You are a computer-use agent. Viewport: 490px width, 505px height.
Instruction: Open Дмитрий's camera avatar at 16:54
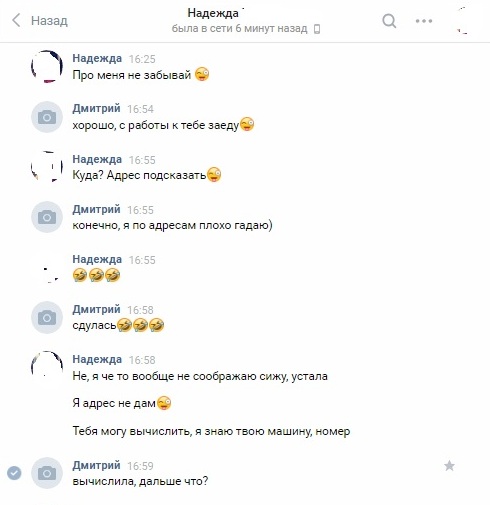pos(47,117)
